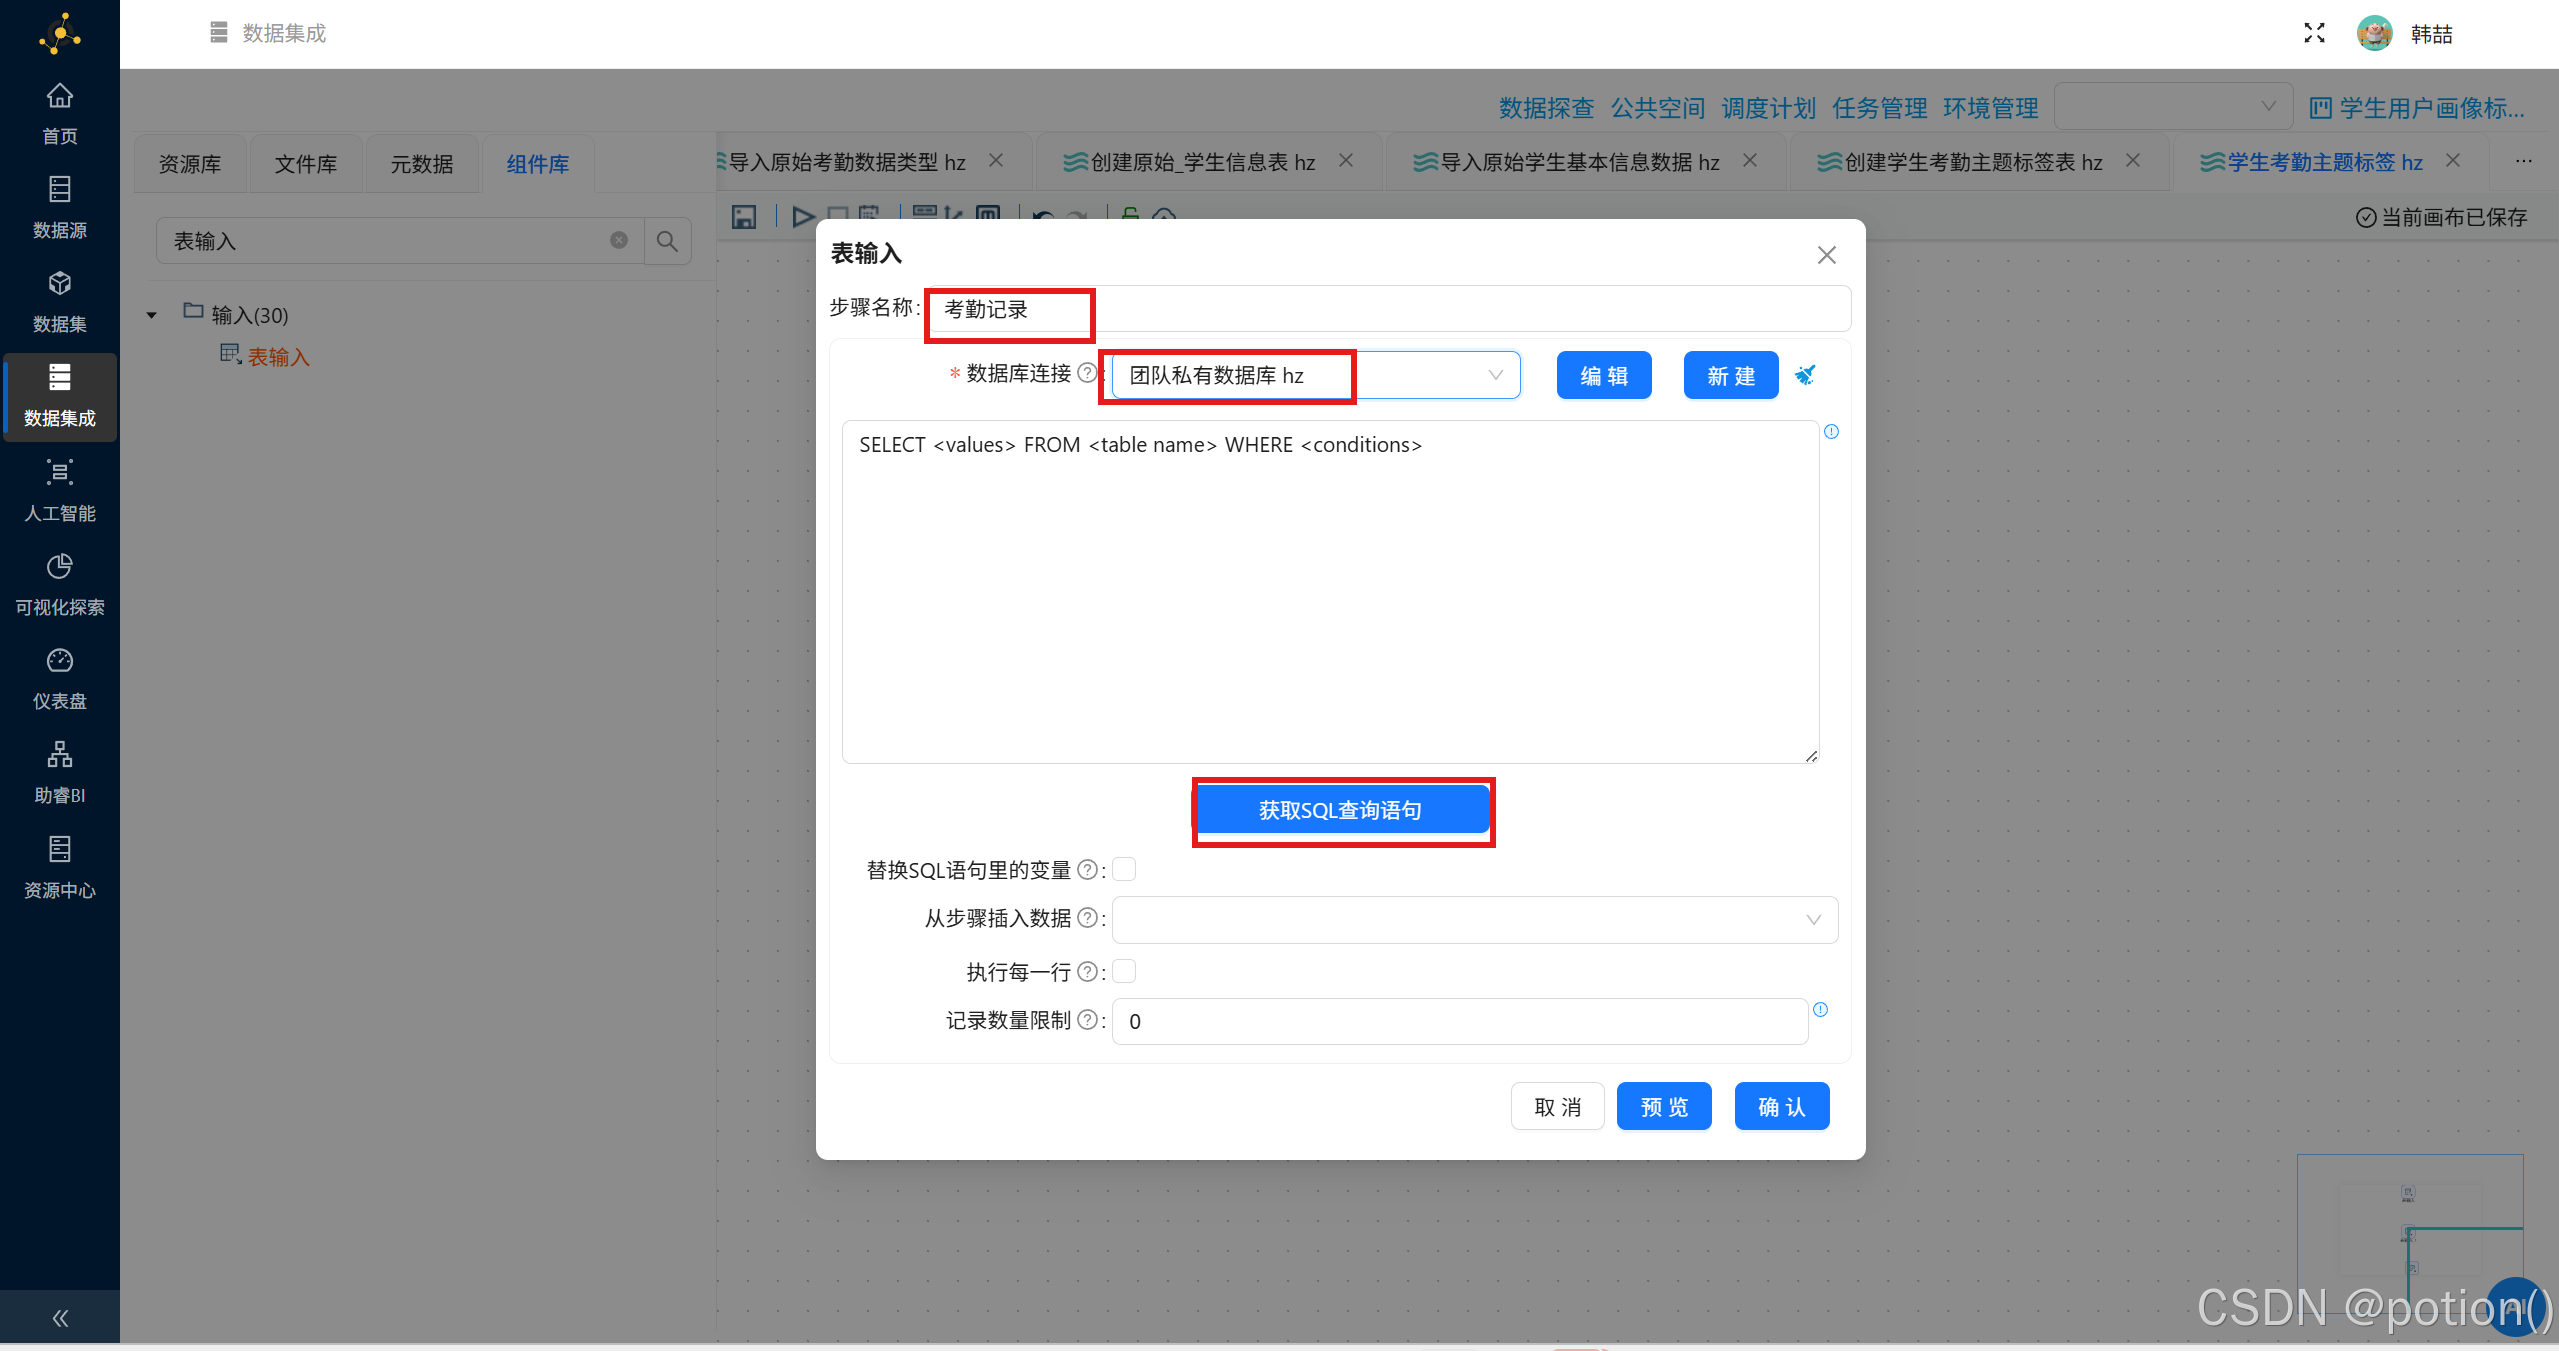2559x1351 pixels.
Task: Switch to 组件库 tab
Action: (x=537, y=164)
